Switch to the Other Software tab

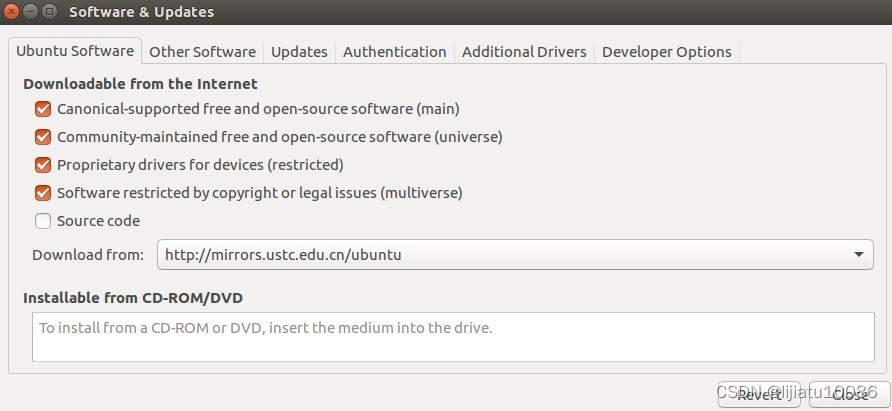(x=203, y=52)
